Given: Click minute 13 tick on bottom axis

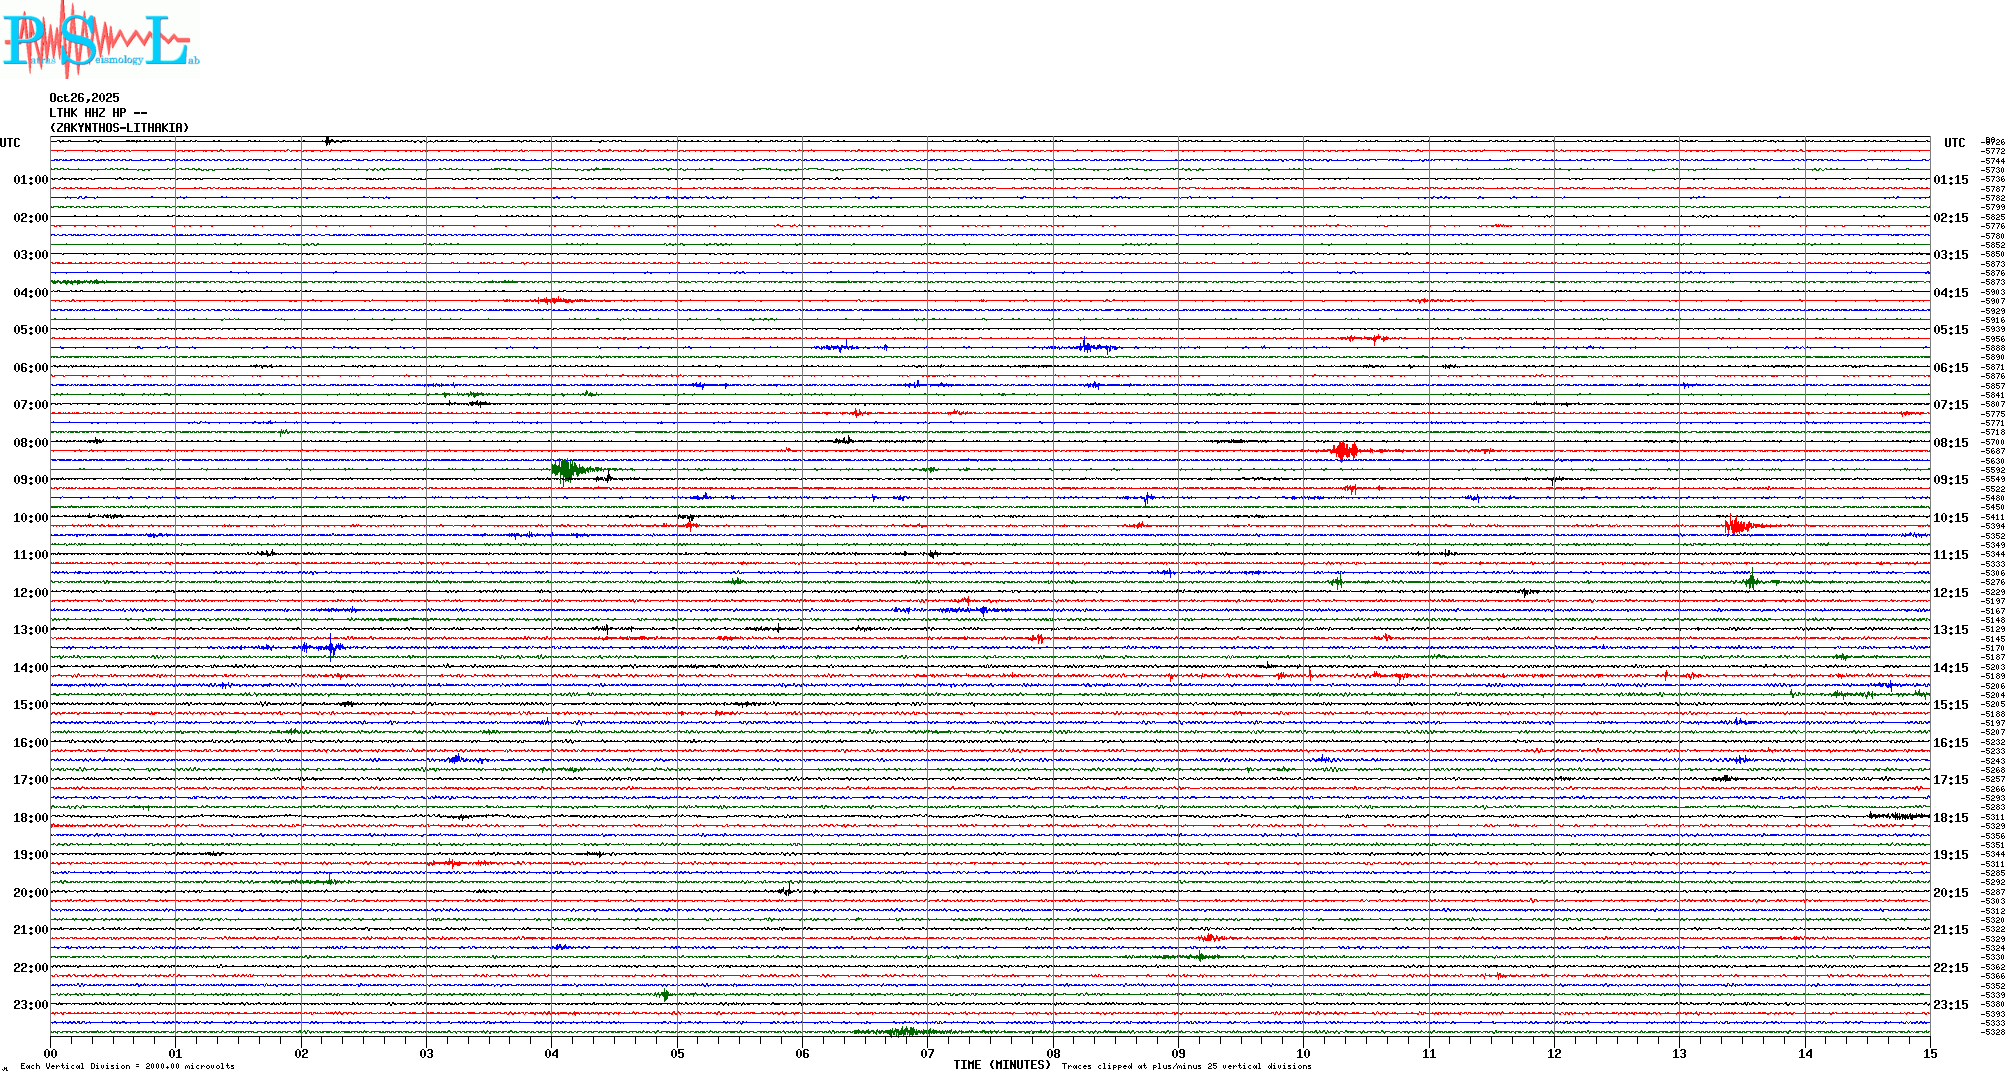Looking at the screenshot, I should (x=1679, y=1053).
